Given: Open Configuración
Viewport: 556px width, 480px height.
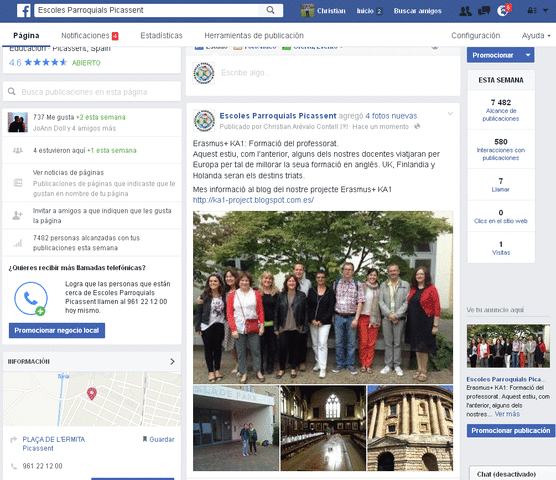Looking at the screenshot, I should click(x=476, y=35).
